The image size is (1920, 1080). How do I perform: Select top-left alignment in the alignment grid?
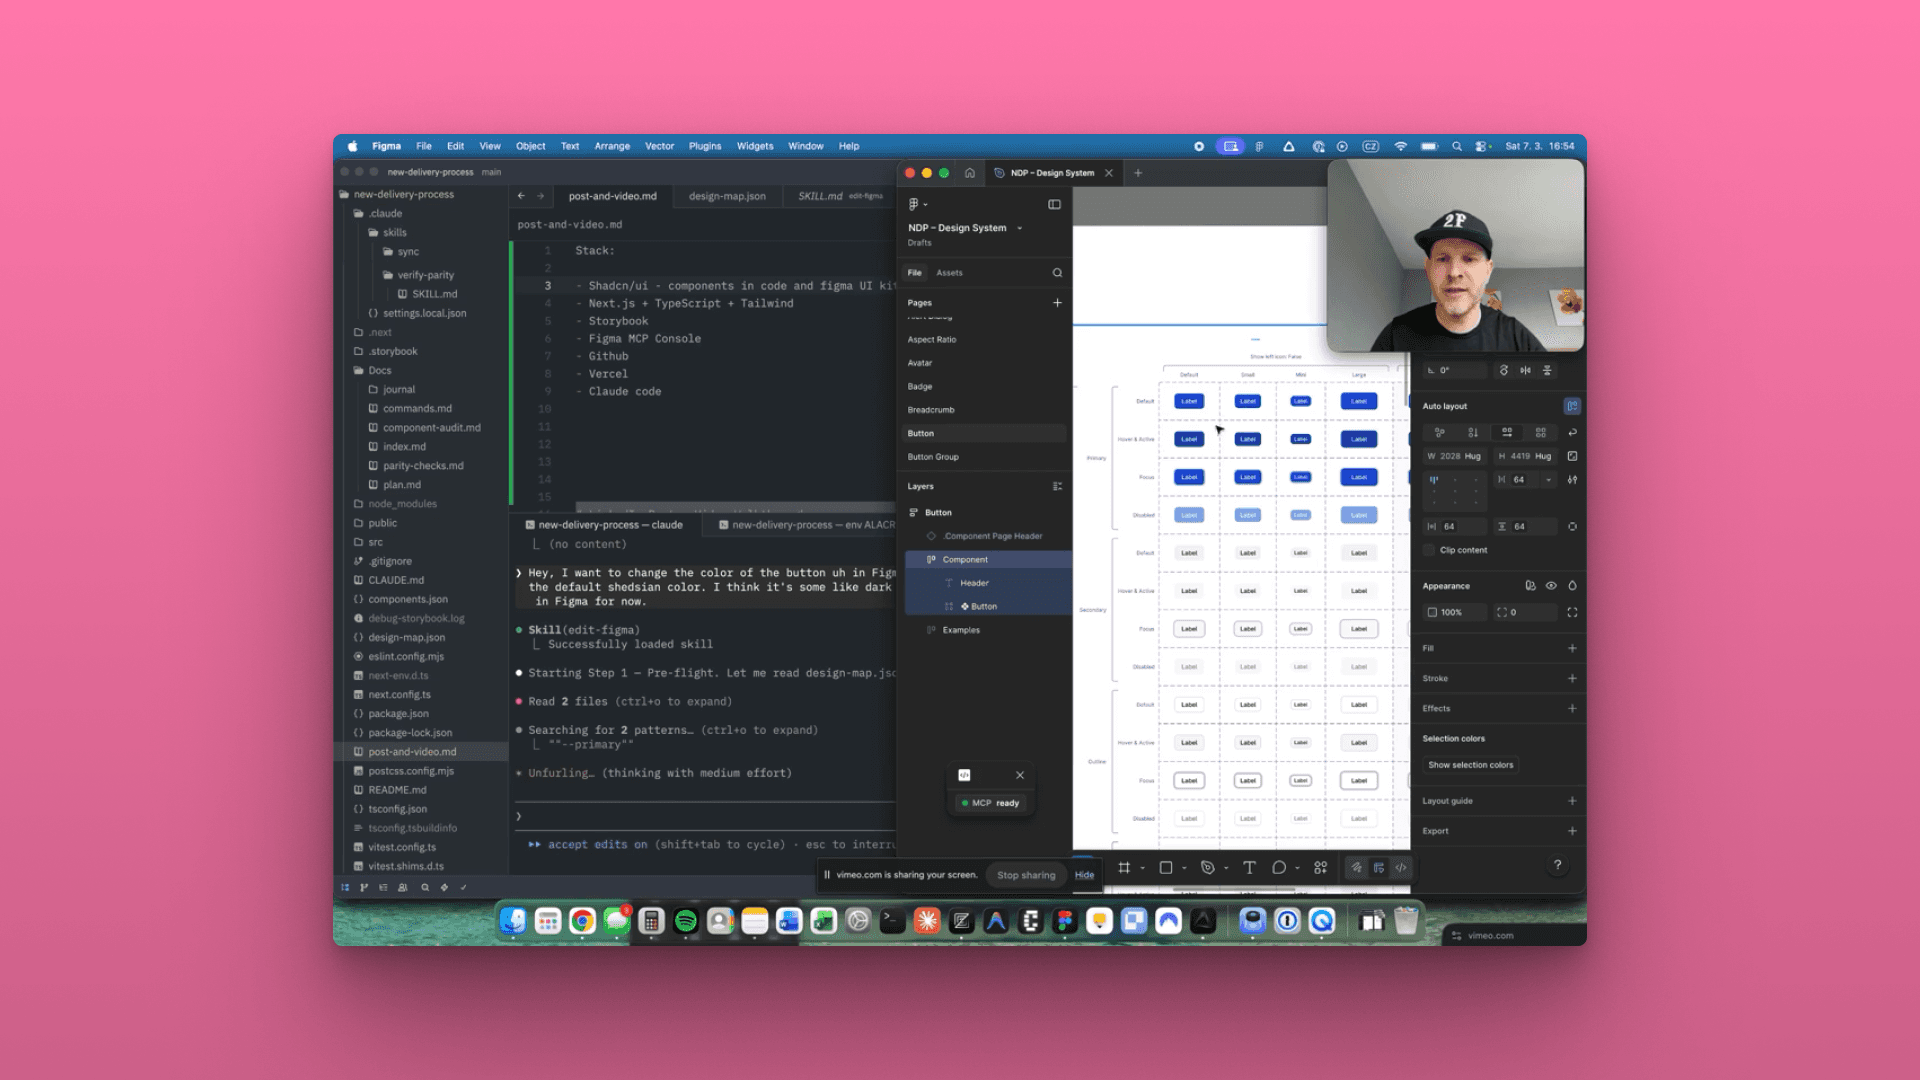[x=1433, y=479]
